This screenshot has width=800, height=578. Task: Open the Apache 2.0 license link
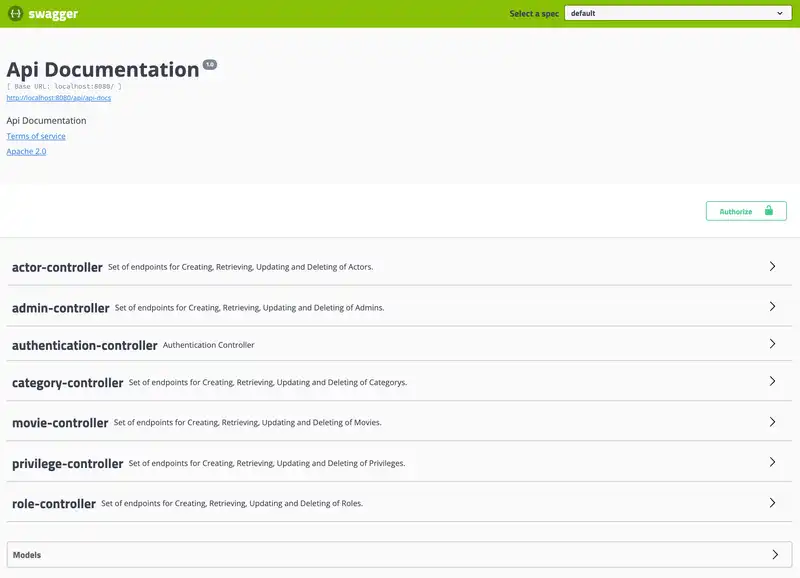pos(26,152)
